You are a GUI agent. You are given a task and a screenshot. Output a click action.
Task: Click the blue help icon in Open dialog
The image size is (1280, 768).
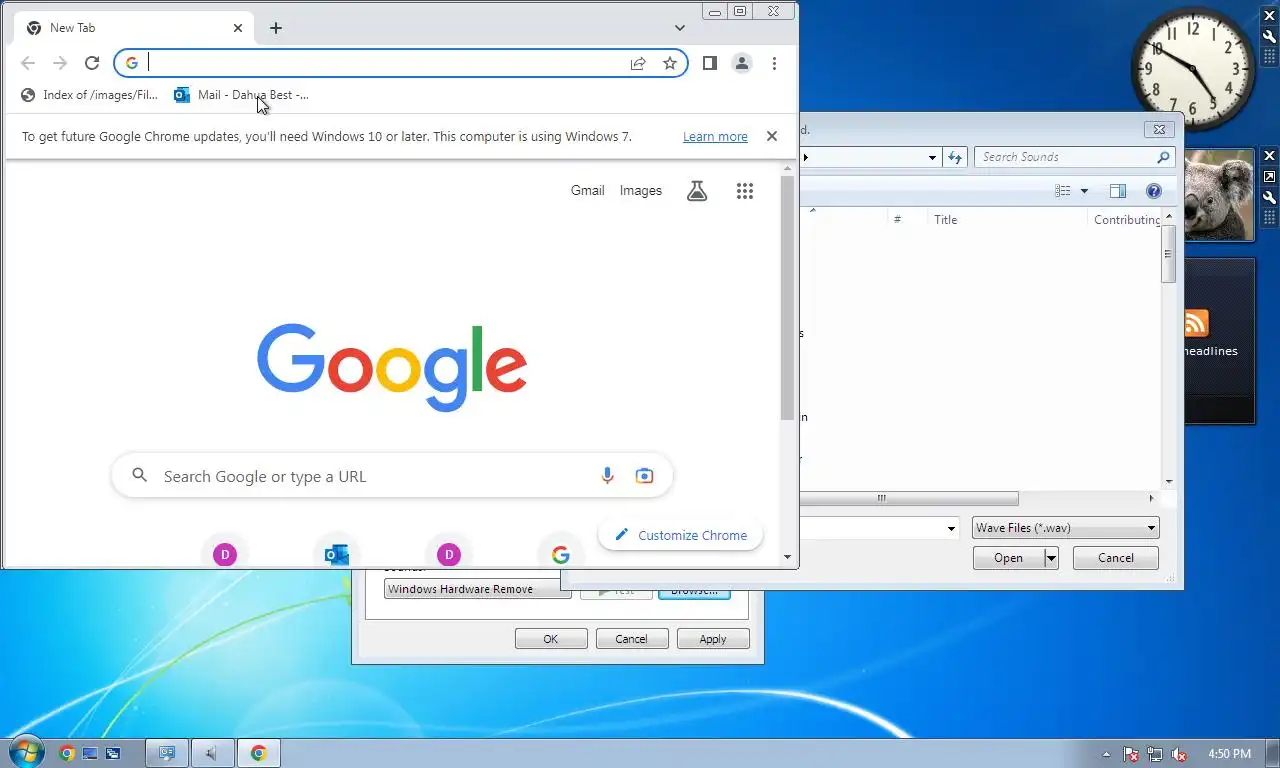point(1153,191)
